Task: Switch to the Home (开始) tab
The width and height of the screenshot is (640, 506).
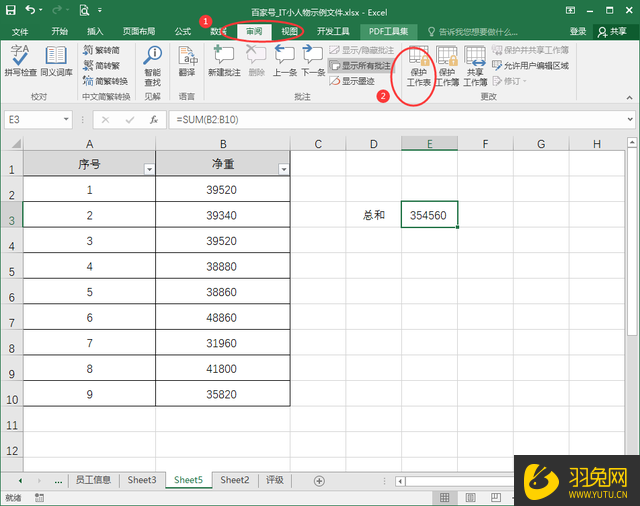Action: tap(60, 32)
